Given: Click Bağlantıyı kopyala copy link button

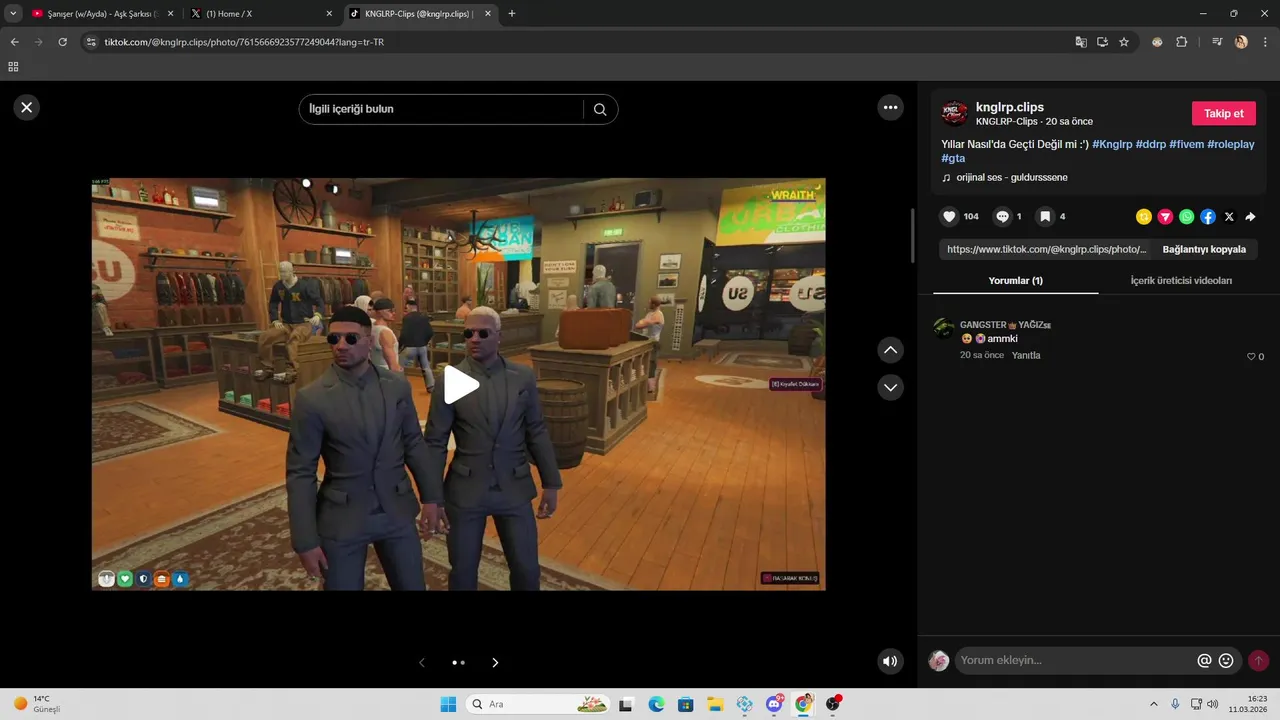Looking at the screenshot, I should 1204,249.
